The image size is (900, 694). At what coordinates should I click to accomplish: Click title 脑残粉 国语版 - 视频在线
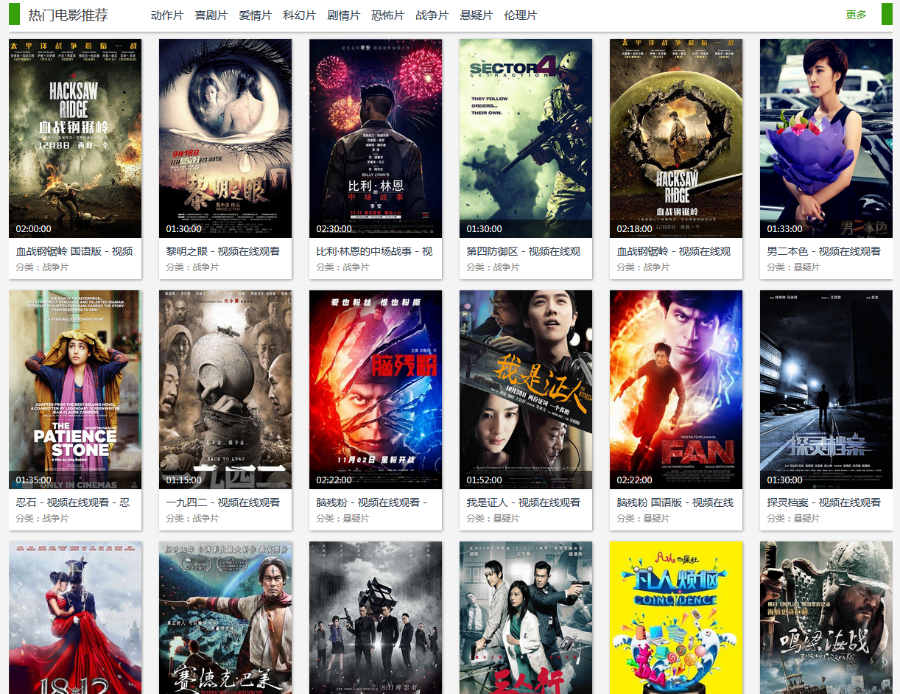pos(676,502)
